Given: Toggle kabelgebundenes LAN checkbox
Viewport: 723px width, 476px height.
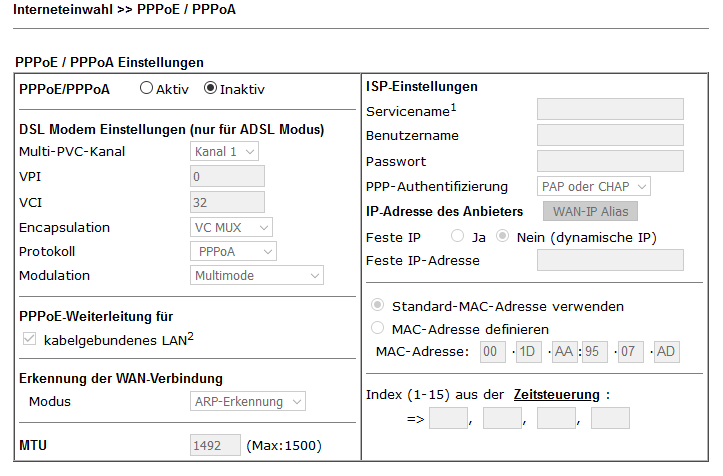Looking at the screenshot, I should [x=28, y=340].
